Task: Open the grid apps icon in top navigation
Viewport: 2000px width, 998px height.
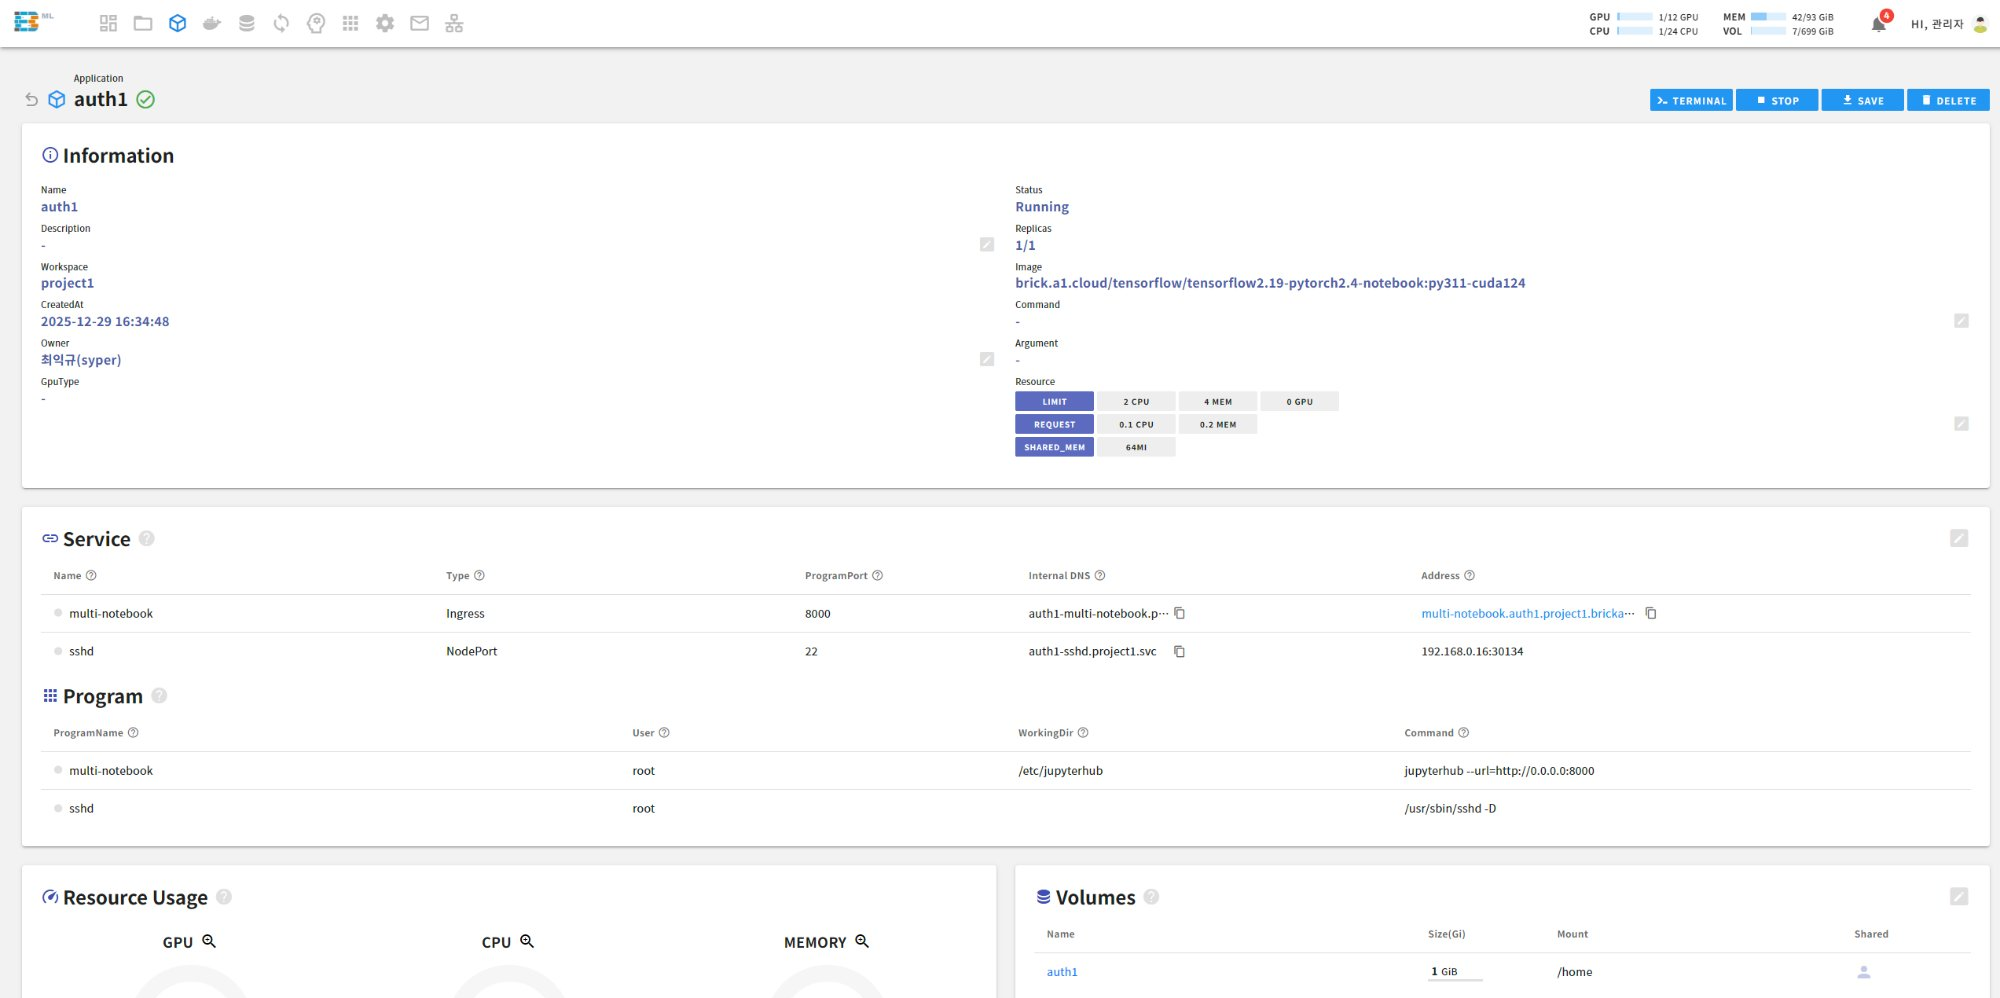Action: pyautogui.click(x=350, y=23)
